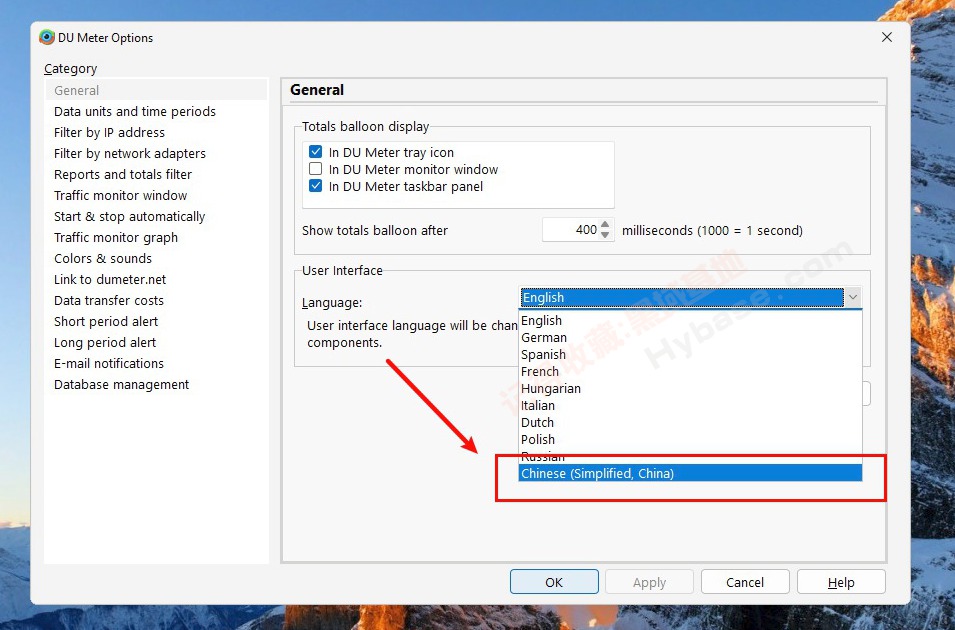Click the DU Meter app icon in title bar

point(47,38)
